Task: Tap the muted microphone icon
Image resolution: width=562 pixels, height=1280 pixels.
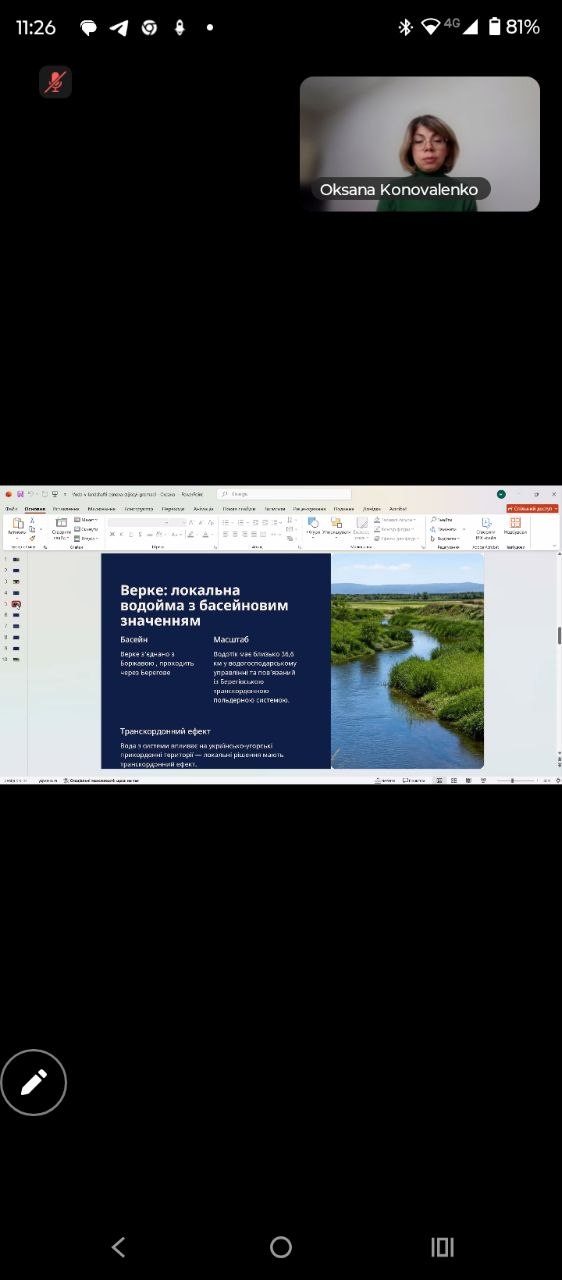Action: click(56, 82)
